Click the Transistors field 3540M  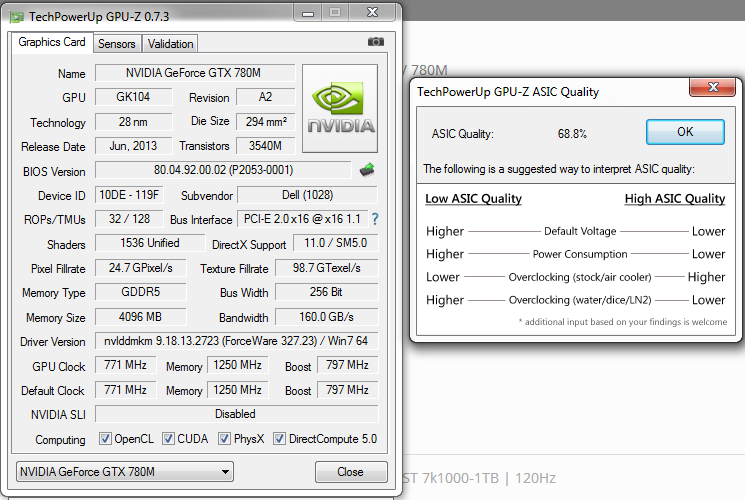tap(265, 145)
